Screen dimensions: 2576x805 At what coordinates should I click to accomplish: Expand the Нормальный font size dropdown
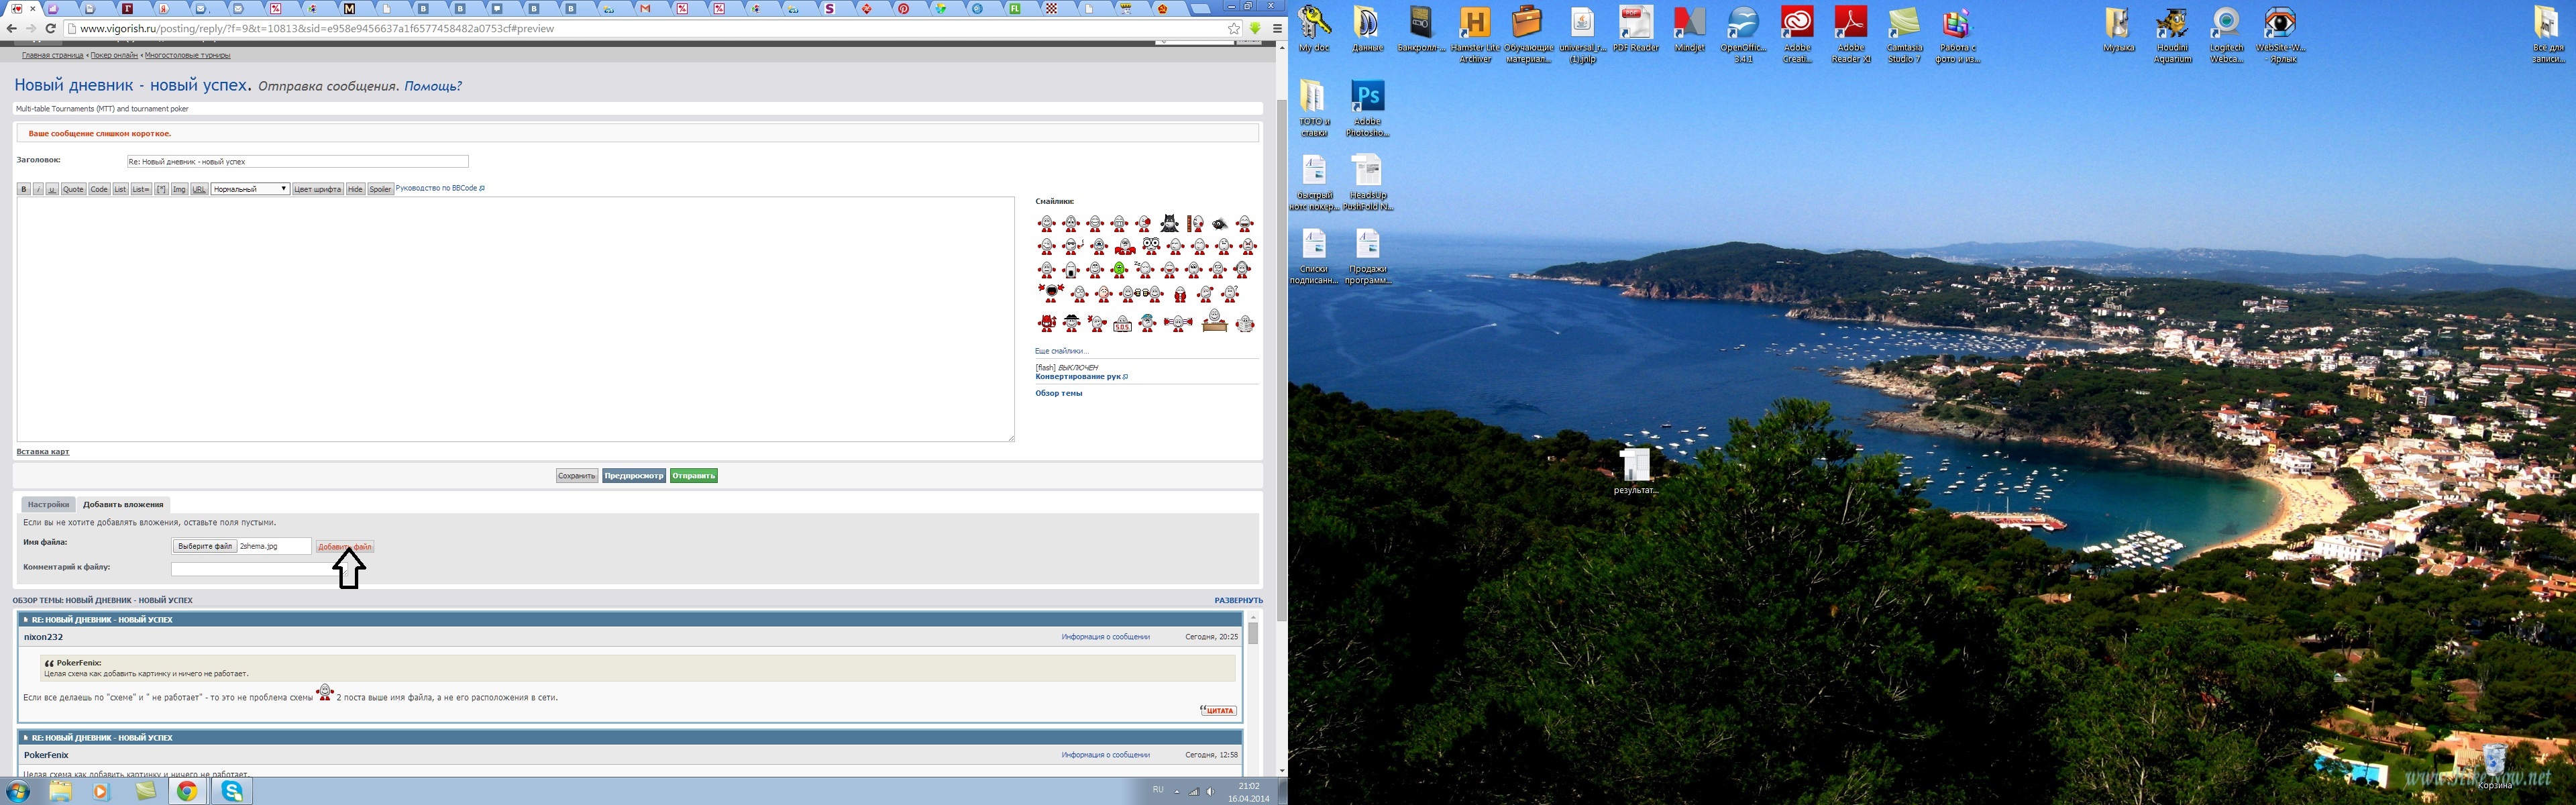(x=250, y=189)
